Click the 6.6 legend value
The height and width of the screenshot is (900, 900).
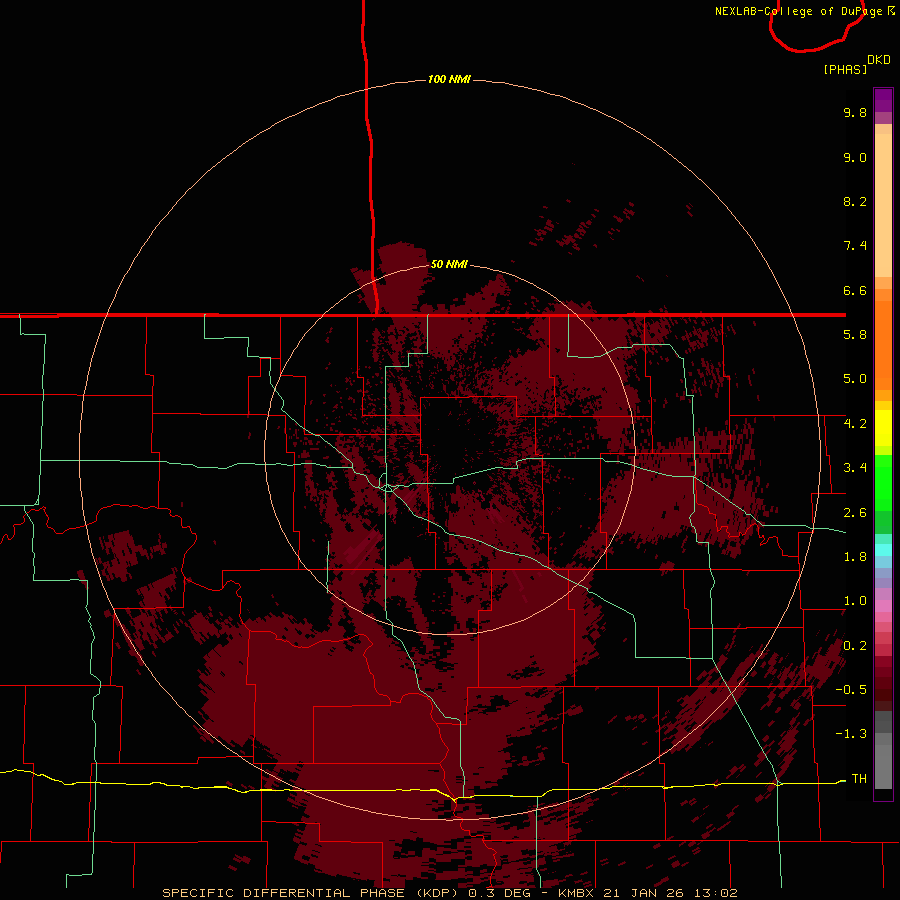pos(855,290)
